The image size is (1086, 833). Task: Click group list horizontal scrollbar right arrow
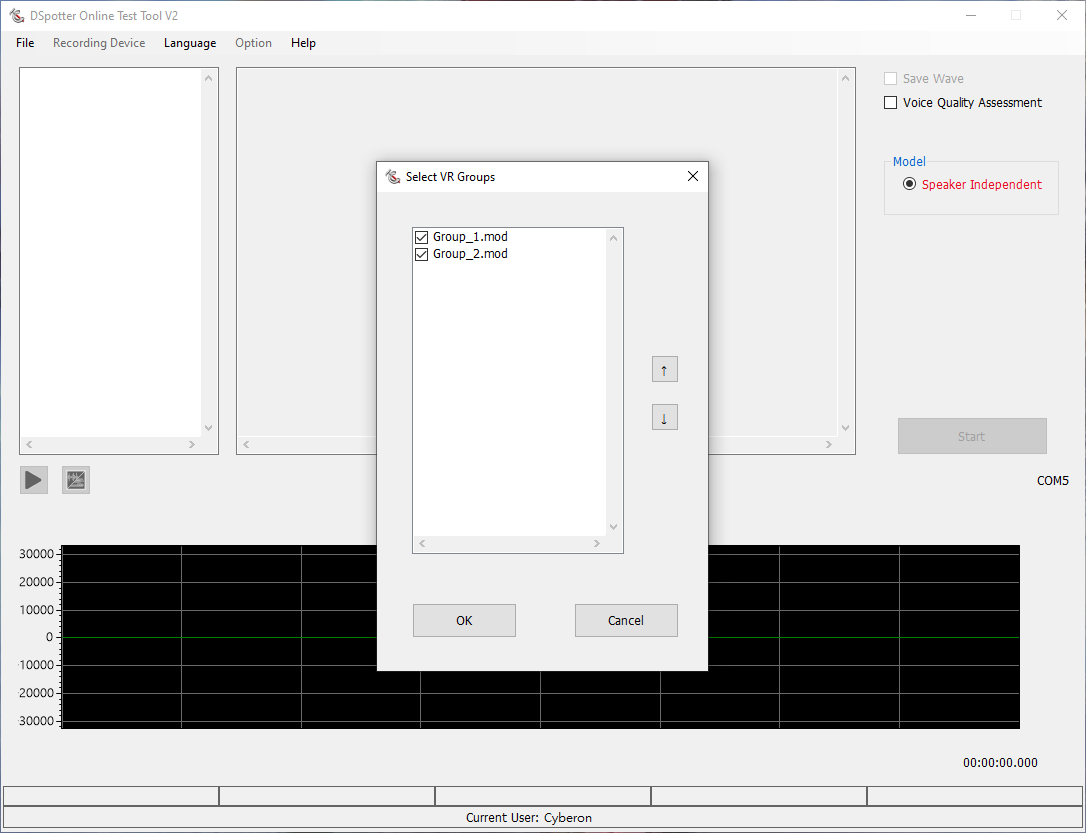pyautogui.click(x=597, y=544)
